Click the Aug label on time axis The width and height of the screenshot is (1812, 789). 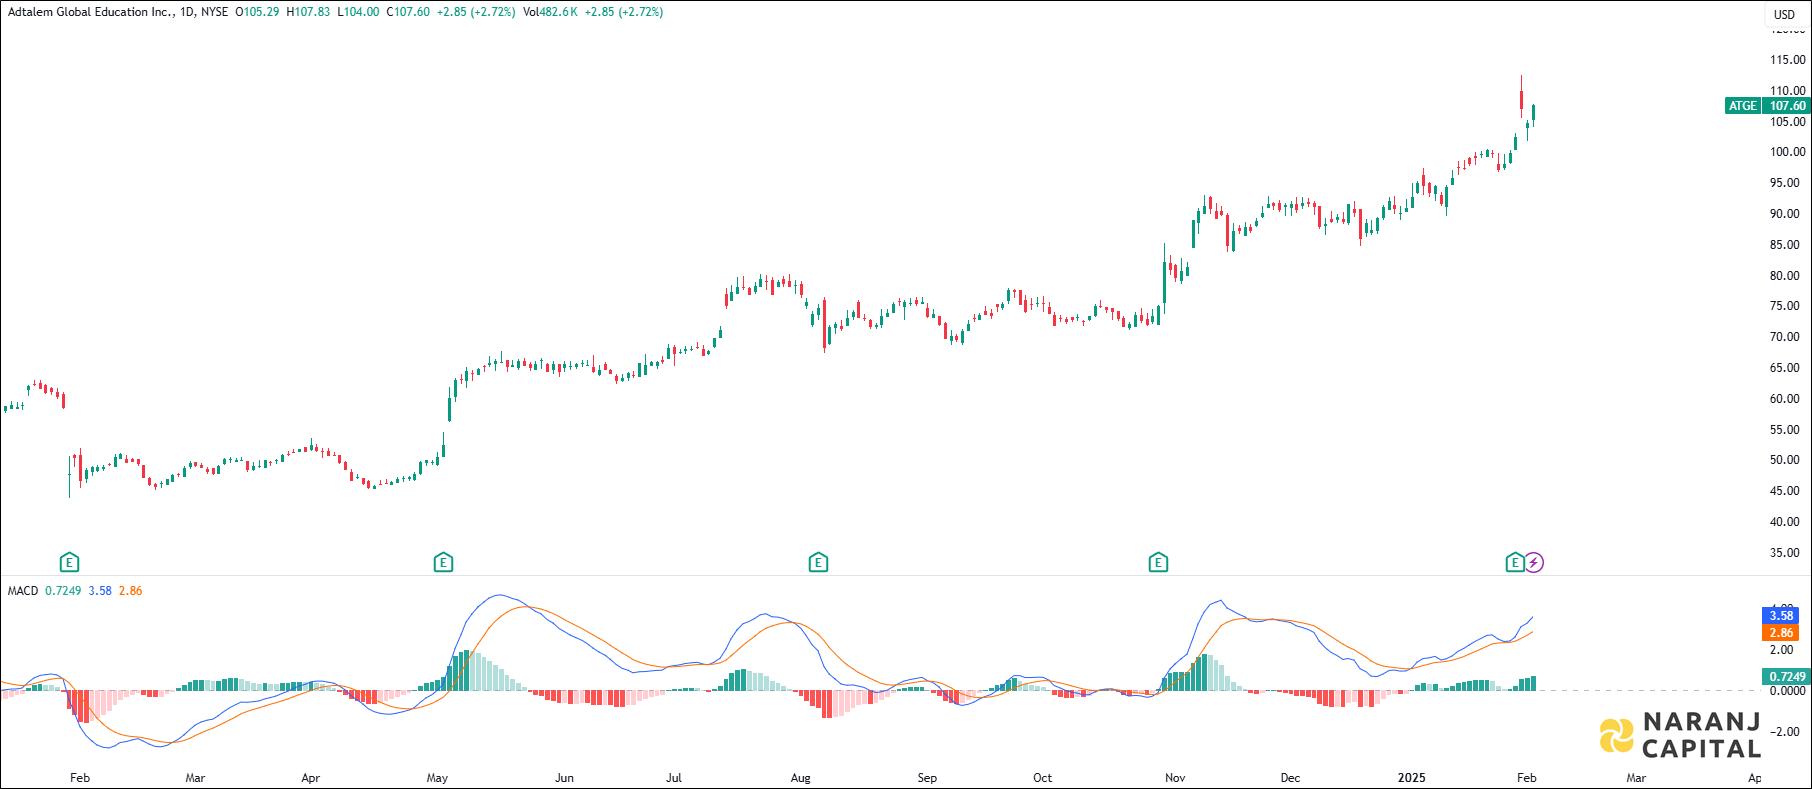800,778
